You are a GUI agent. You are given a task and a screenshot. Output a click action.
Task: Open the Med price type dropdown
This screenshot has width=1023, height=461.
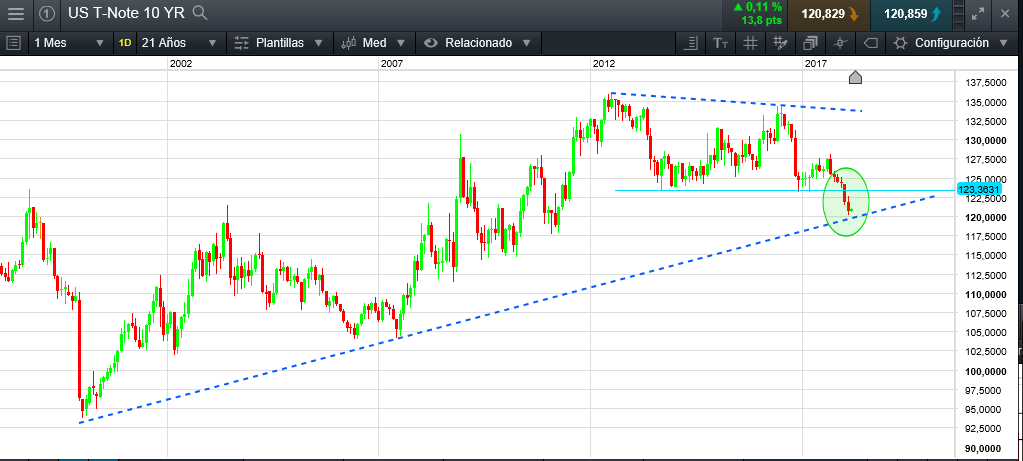[x=373, y=43]
